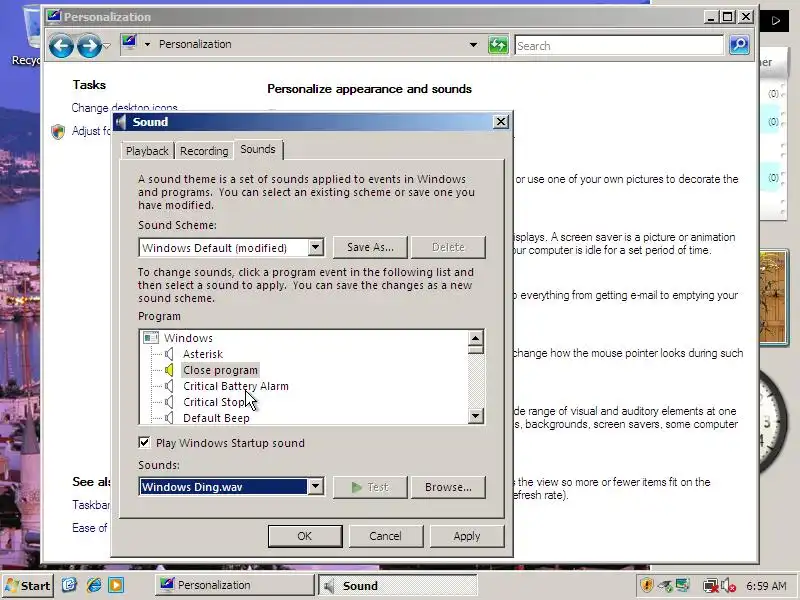Click the disabled Delete button
Screen dimensions: 800x600
pyautogui.click(x=448, y=247)
